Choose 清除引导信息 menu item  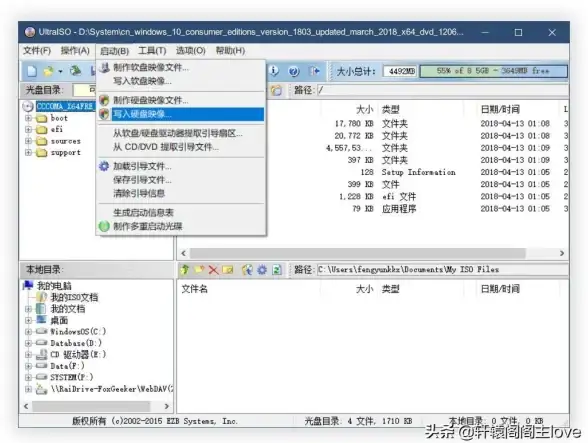[181, 193]
